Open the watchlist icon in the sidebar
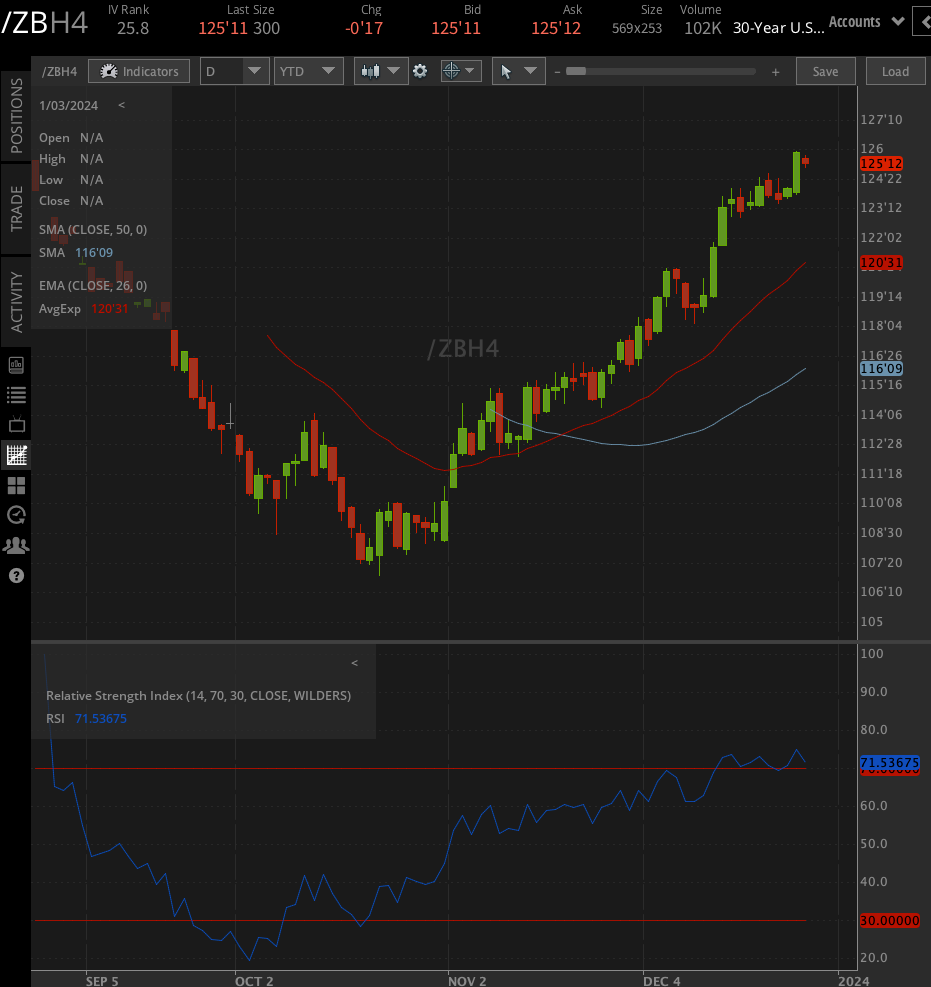Screen dimensions: 931x987 coord(15,395)
